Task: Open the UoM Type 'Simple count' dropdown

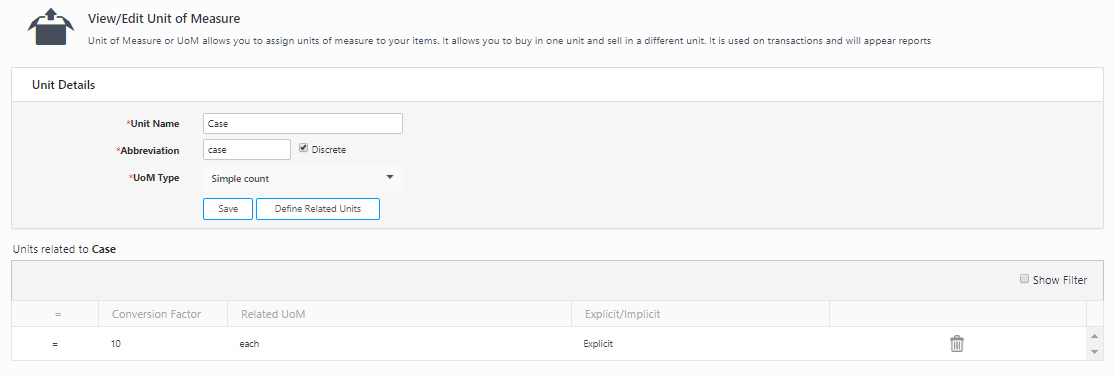Action: click(303, 179)
